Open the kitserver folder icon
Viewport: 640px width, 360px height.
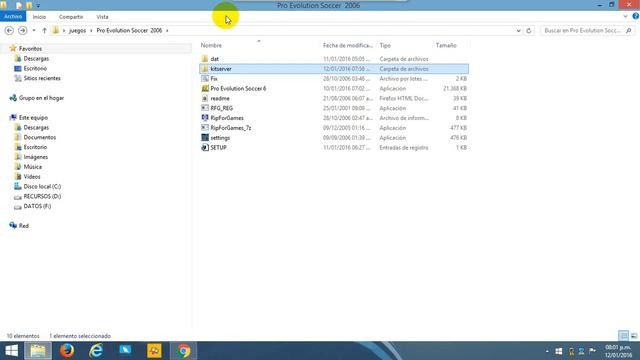[205, 69]
